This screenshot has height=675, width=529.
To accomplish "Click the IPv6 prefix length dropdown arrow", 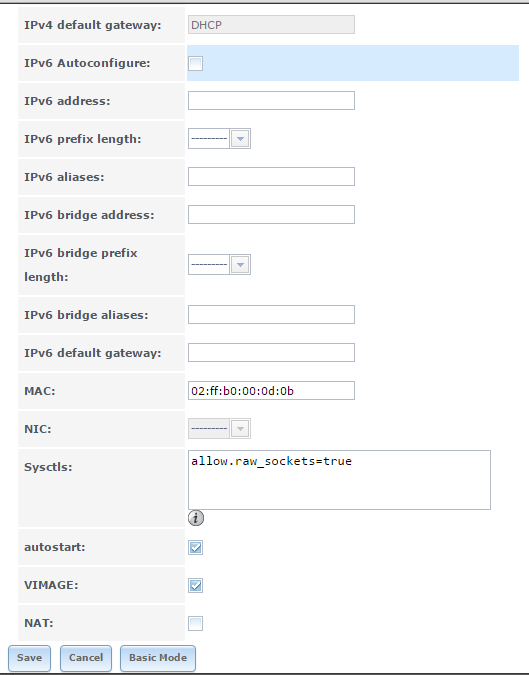I will 240,139.
